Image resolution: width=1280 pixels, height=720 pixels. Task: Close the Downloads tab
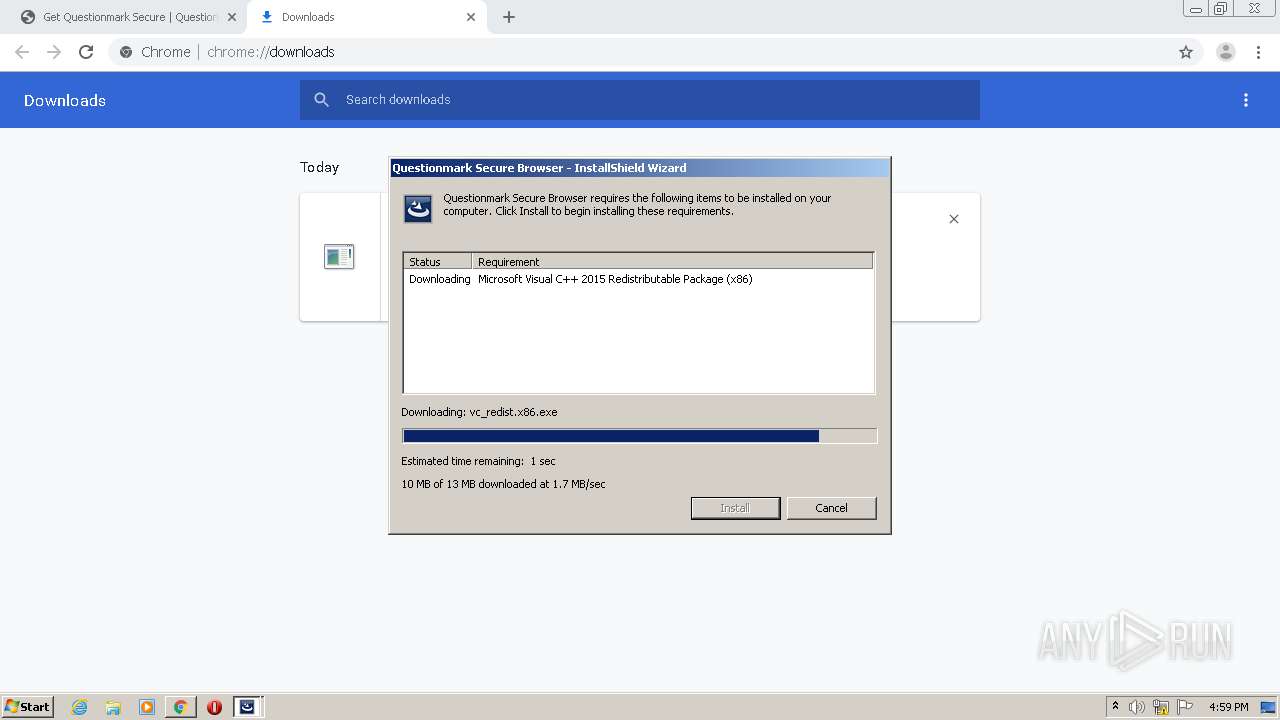(471, 17)
